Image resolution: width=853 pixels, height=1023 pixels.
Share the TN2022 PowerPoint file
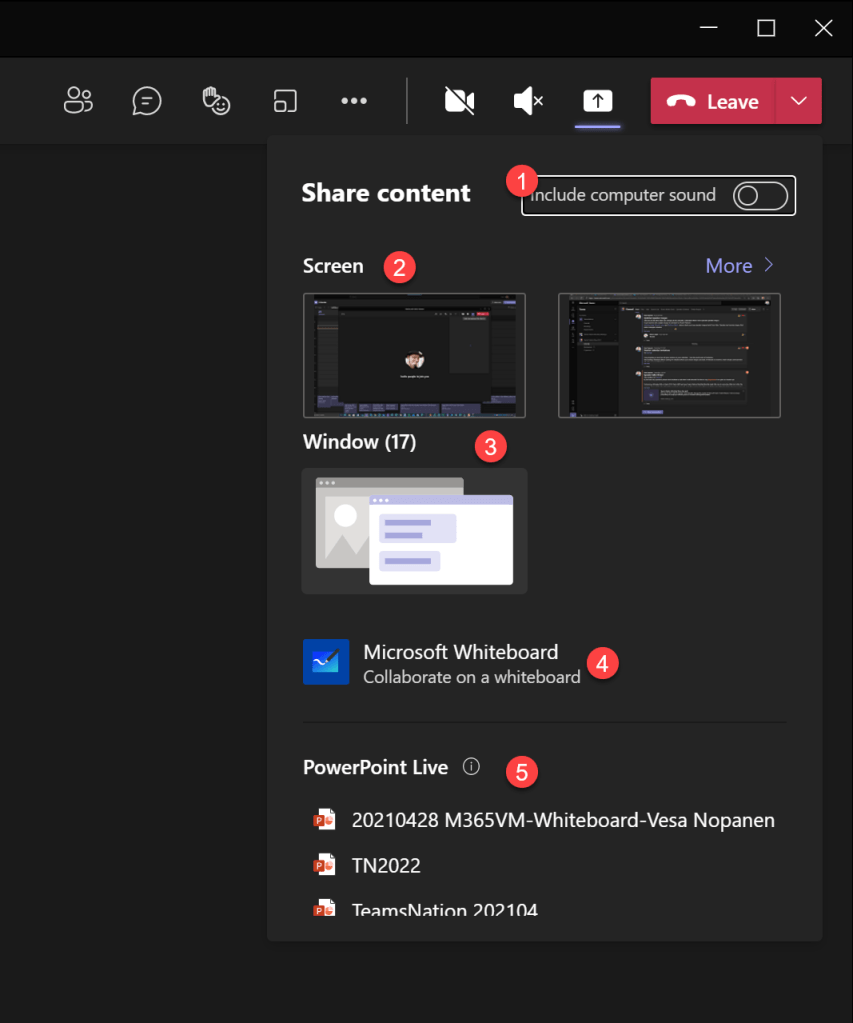tap(386, 866)
